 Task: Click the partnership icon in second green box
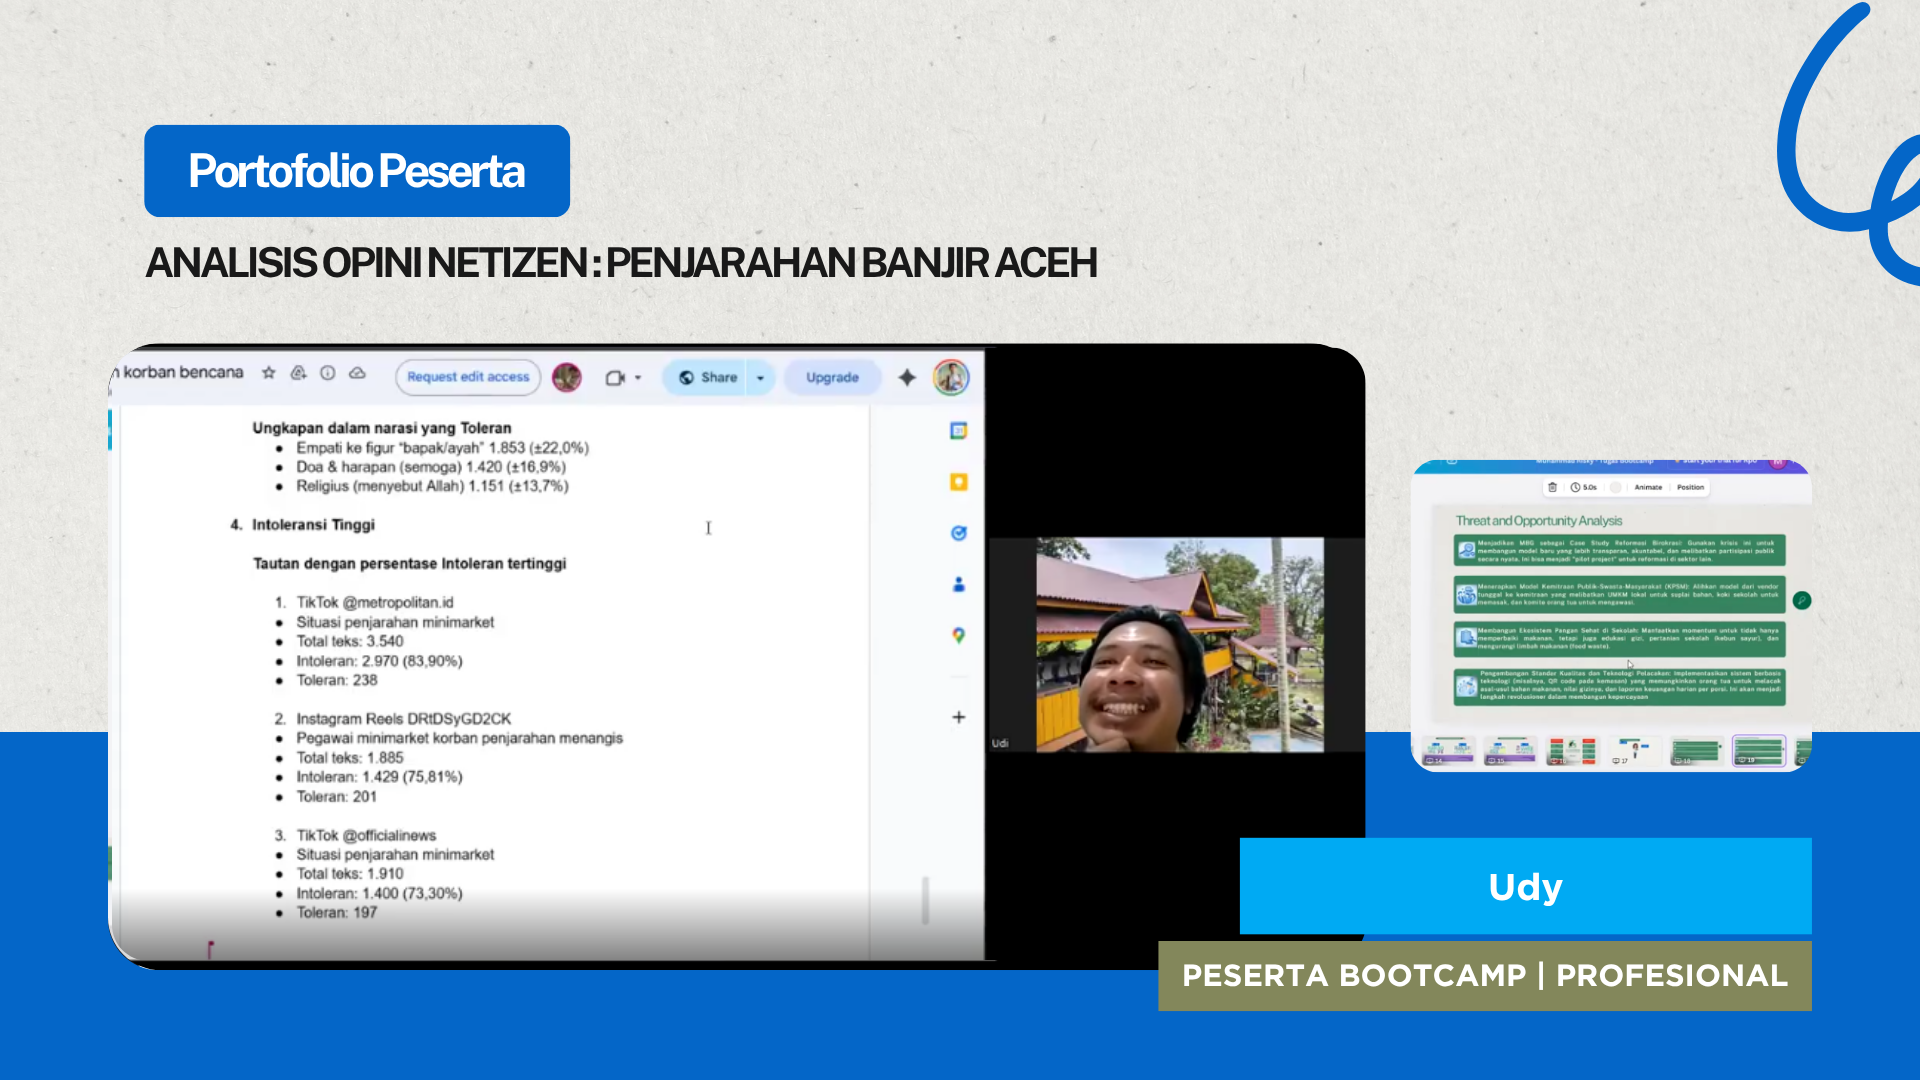(1466, 595)
